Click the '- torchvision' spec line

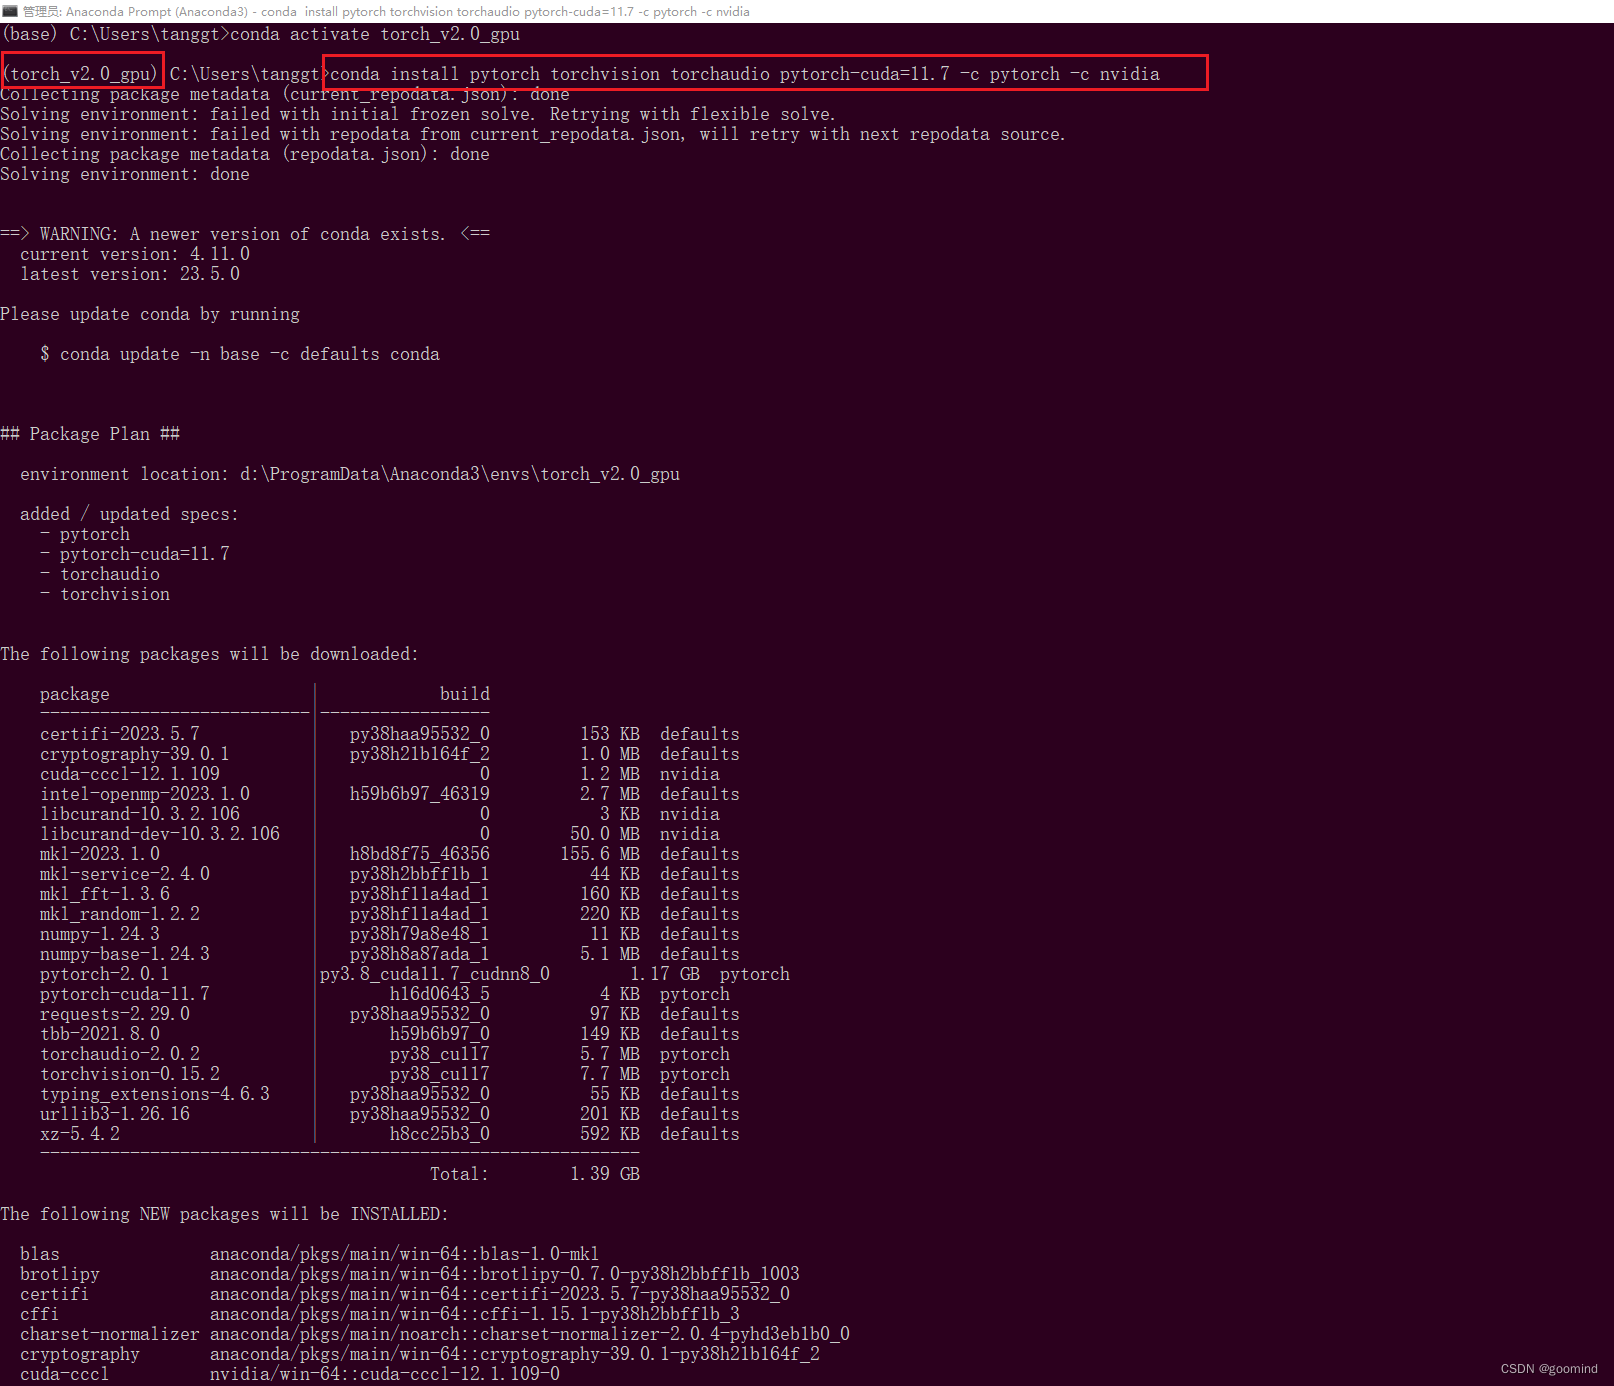(x=105, y=594)
